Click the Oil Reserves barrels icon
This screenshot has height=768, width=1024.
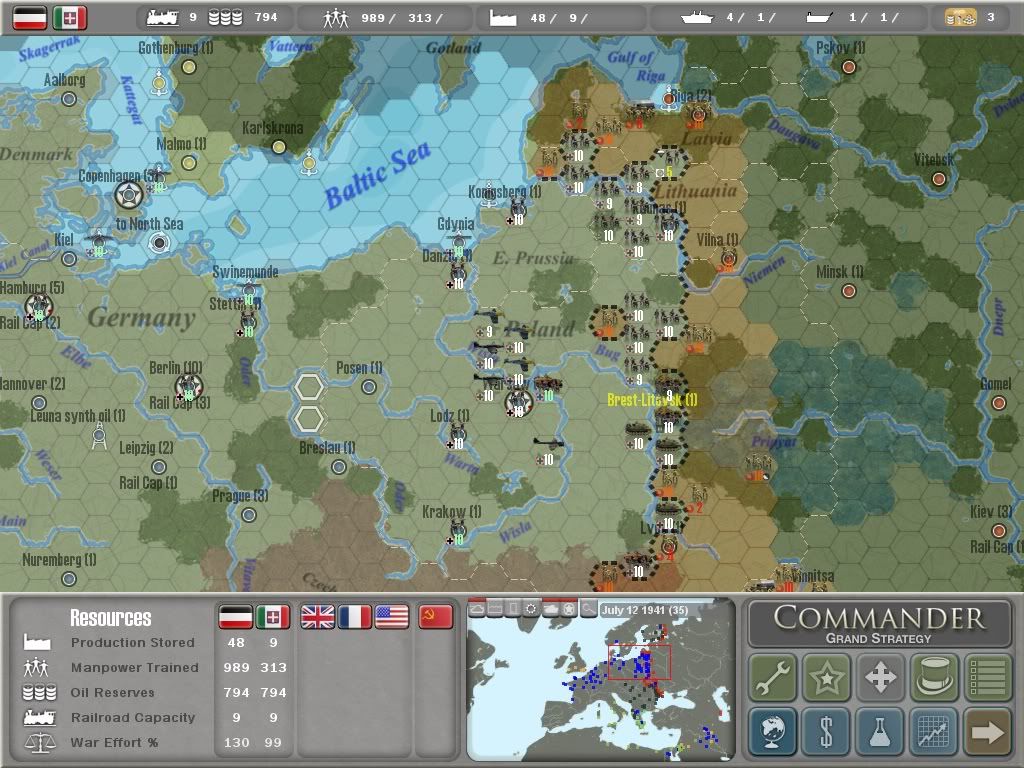point(39,692)
